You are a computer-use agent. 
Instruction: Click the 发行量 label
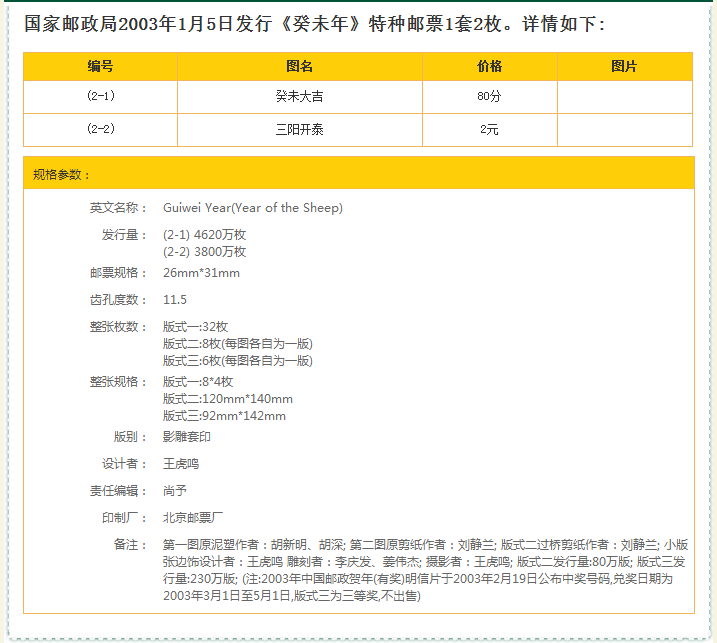coord(124,235)
